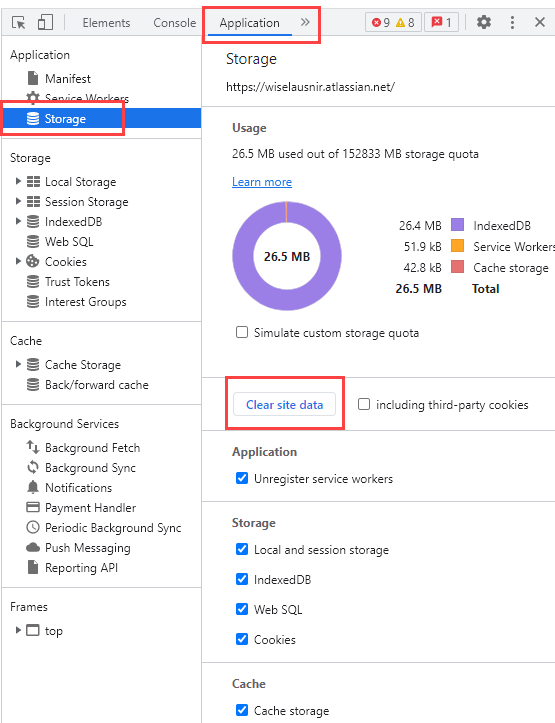555x723 pixels.
Task: Click the Clear site data button
Action: (284, 404)
